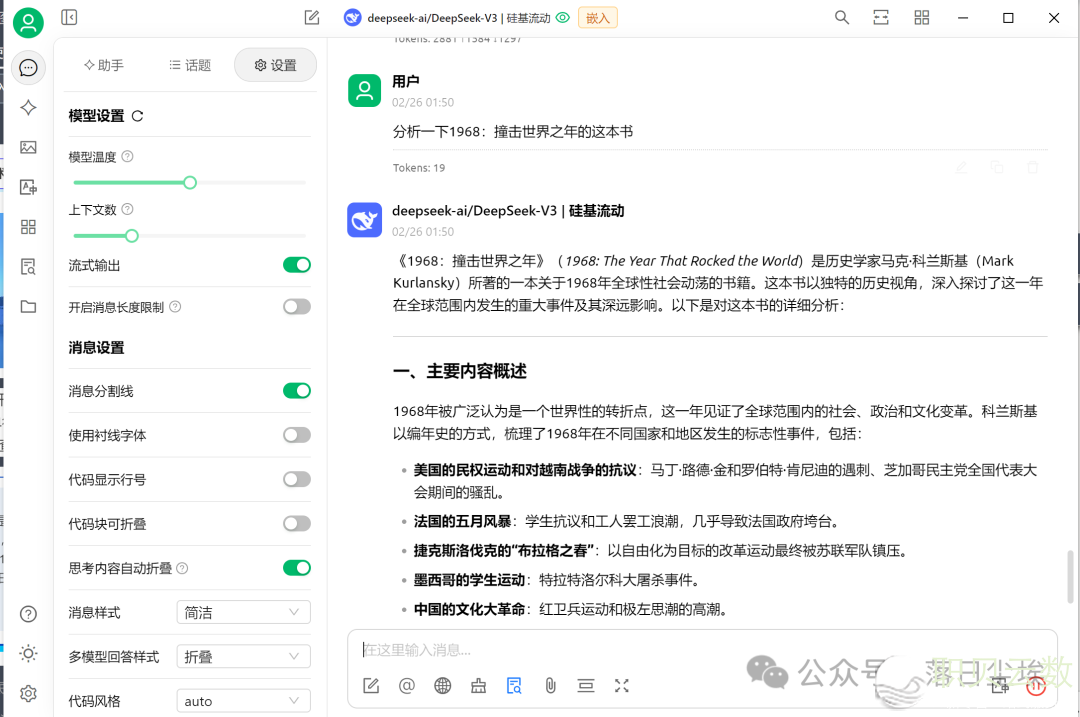Create a new topic with edit icon in header
The height and width of the screenshot is (717, 1080).
pyautogui.click(x=312, y=17)
